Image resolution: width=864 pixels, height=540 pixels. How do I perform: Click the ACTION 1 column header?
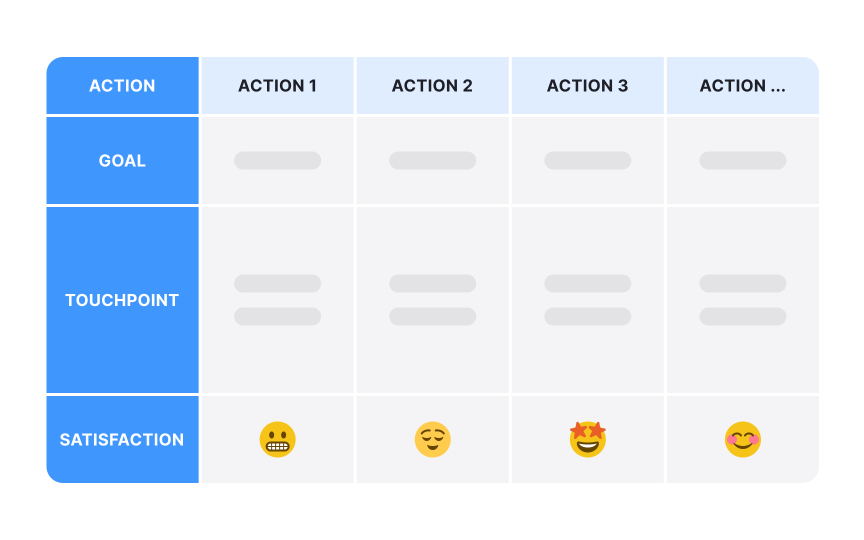tap(278, 85)
